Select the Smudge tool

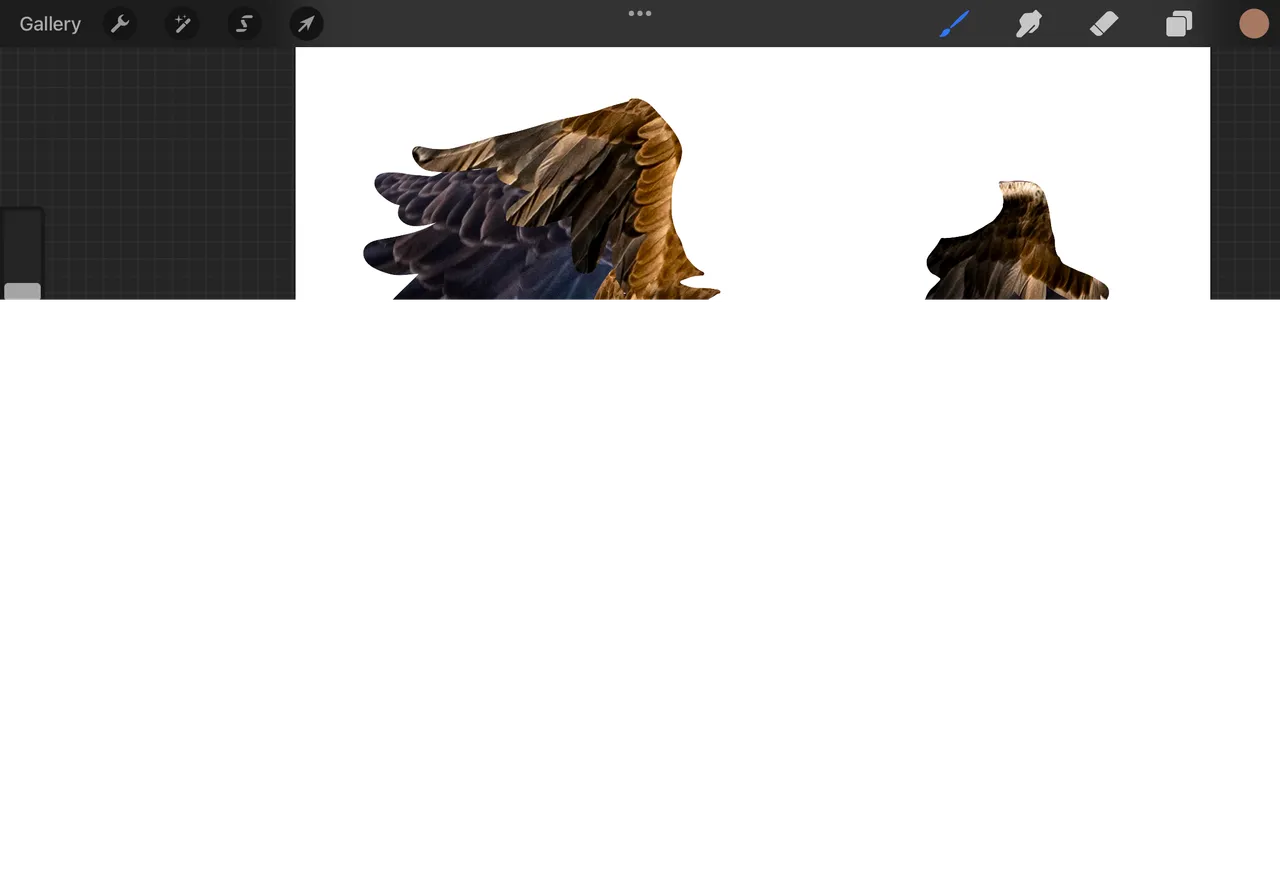point(1029,24)
